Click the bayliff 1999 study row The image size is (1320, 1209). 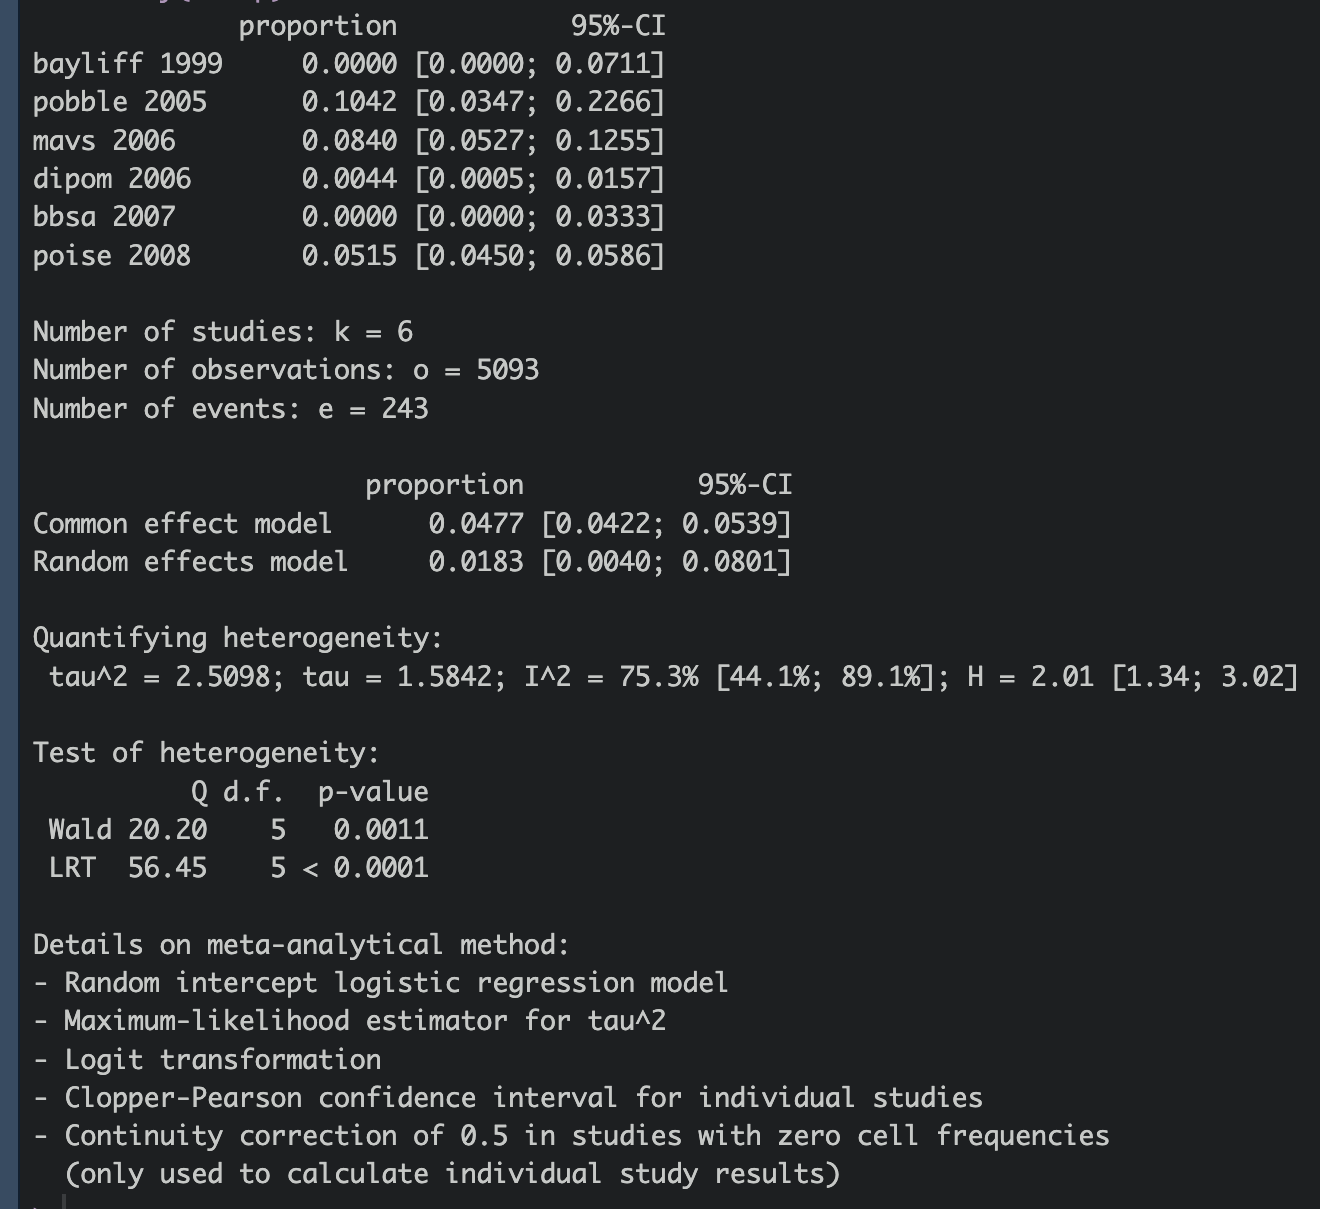pyautogui.click(x=348, y=64)
